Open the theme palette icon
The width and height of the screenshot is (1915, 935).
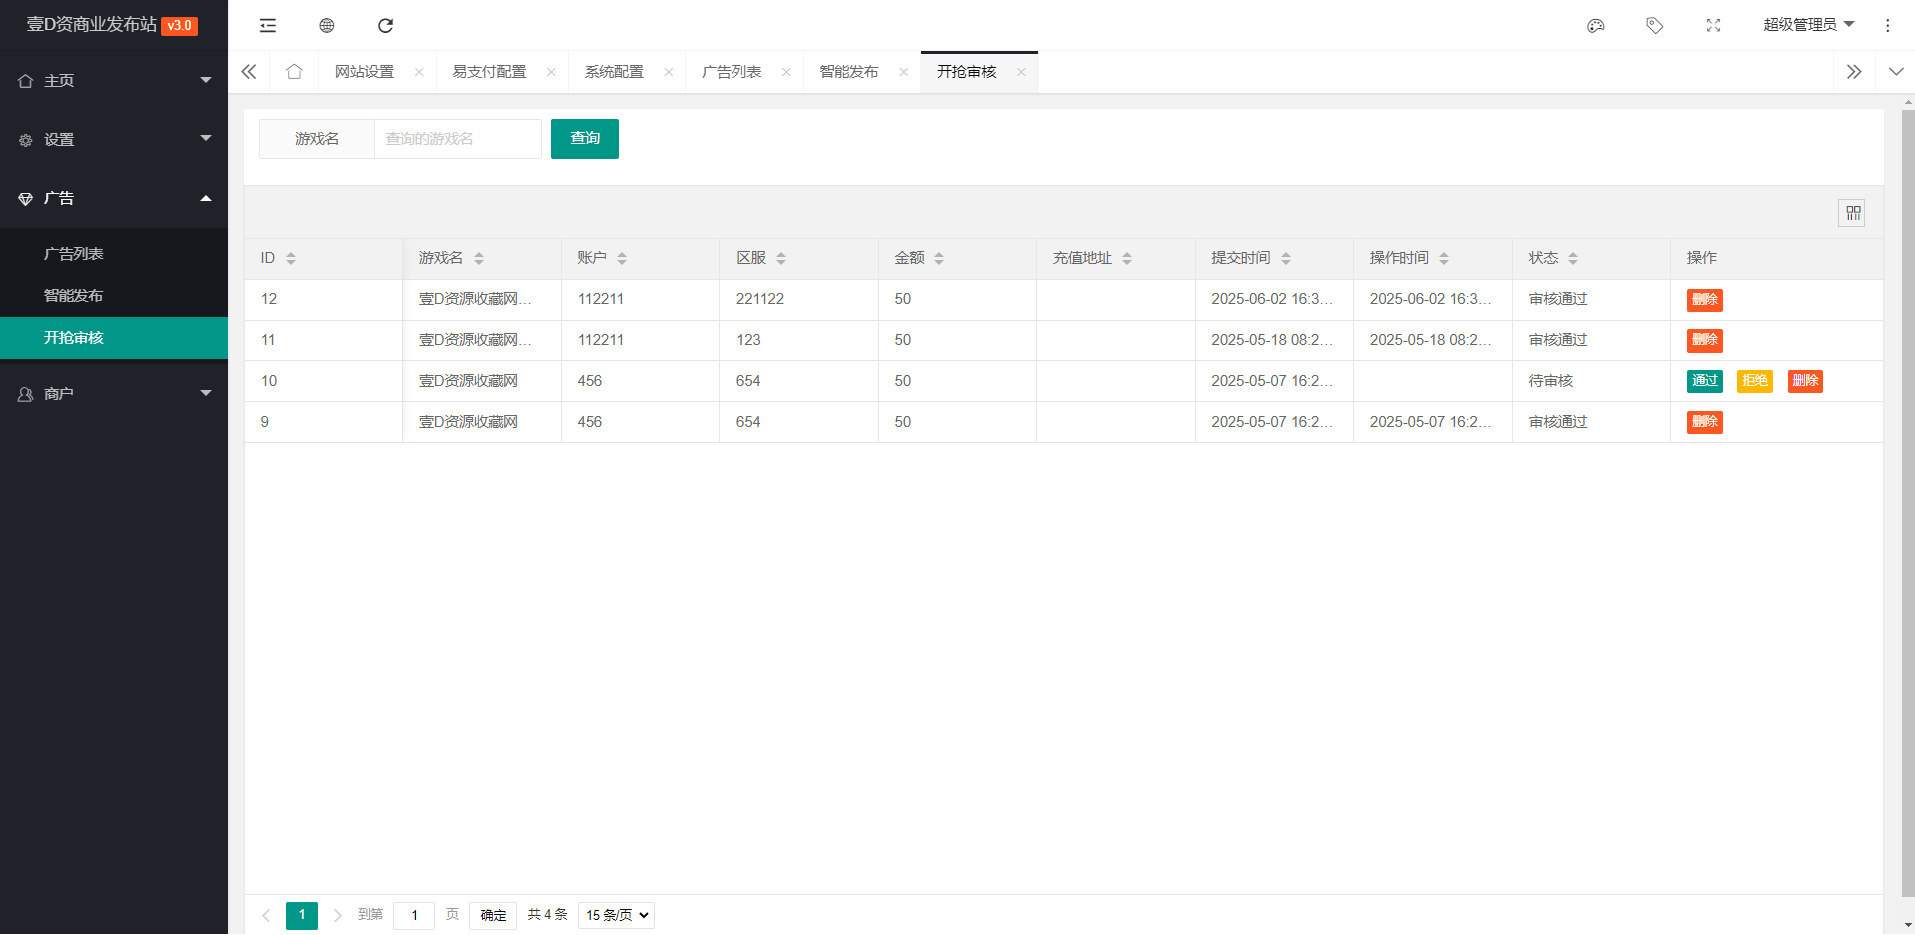pyautogui.click(x=1596, y=25)
